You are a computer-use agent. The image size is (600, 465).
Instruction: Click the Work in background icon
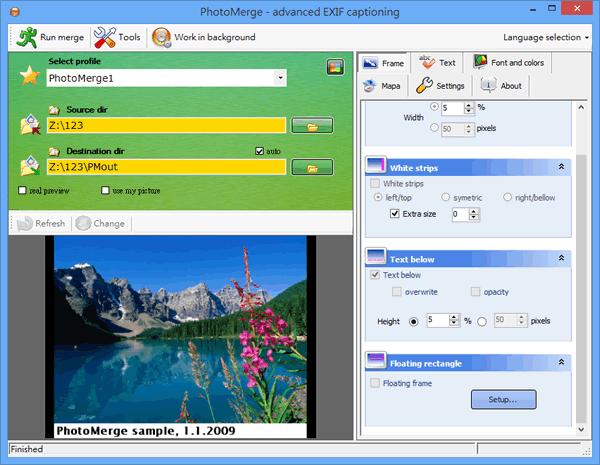[x=162, y=37]
